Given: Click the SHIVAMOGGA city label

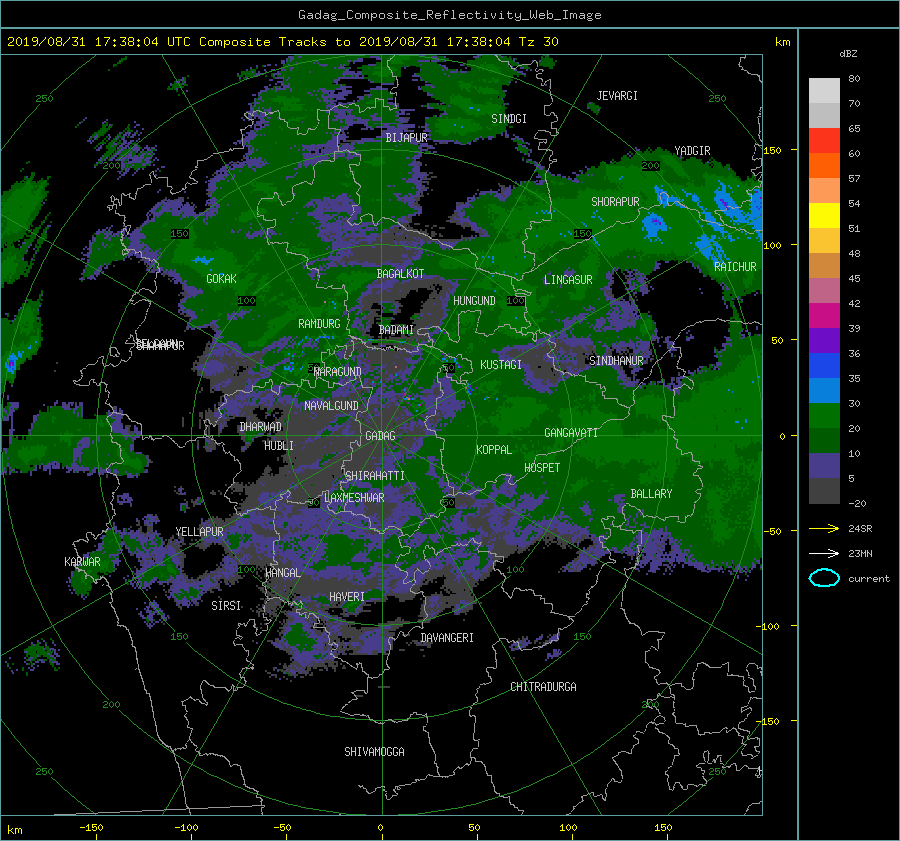Looking at the screenshot, I should (x=374, y=752).
